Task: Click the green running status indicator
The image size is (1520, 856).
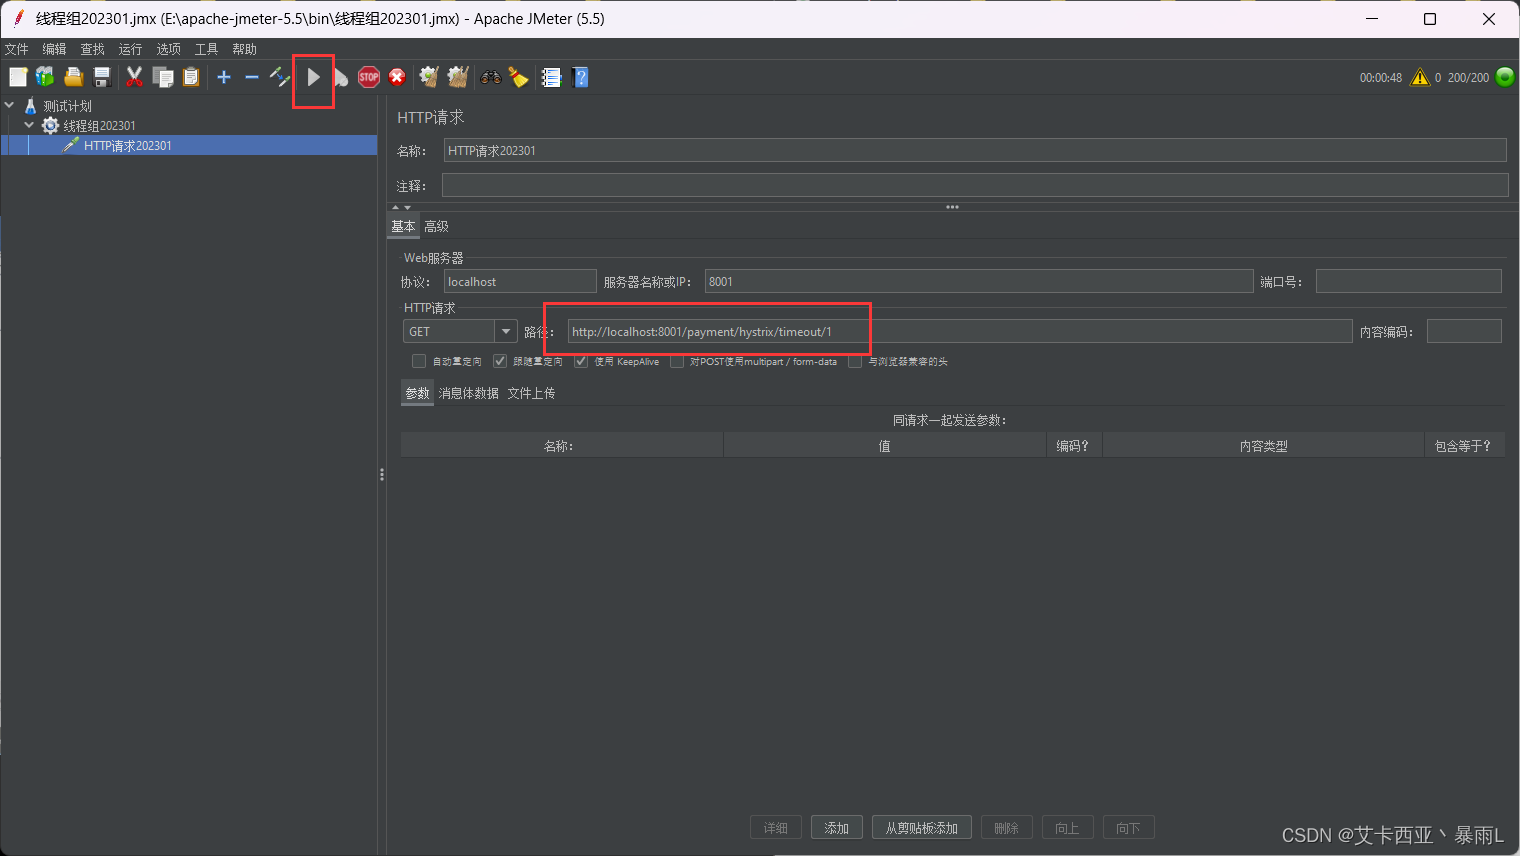Action: coord(1505,77)
